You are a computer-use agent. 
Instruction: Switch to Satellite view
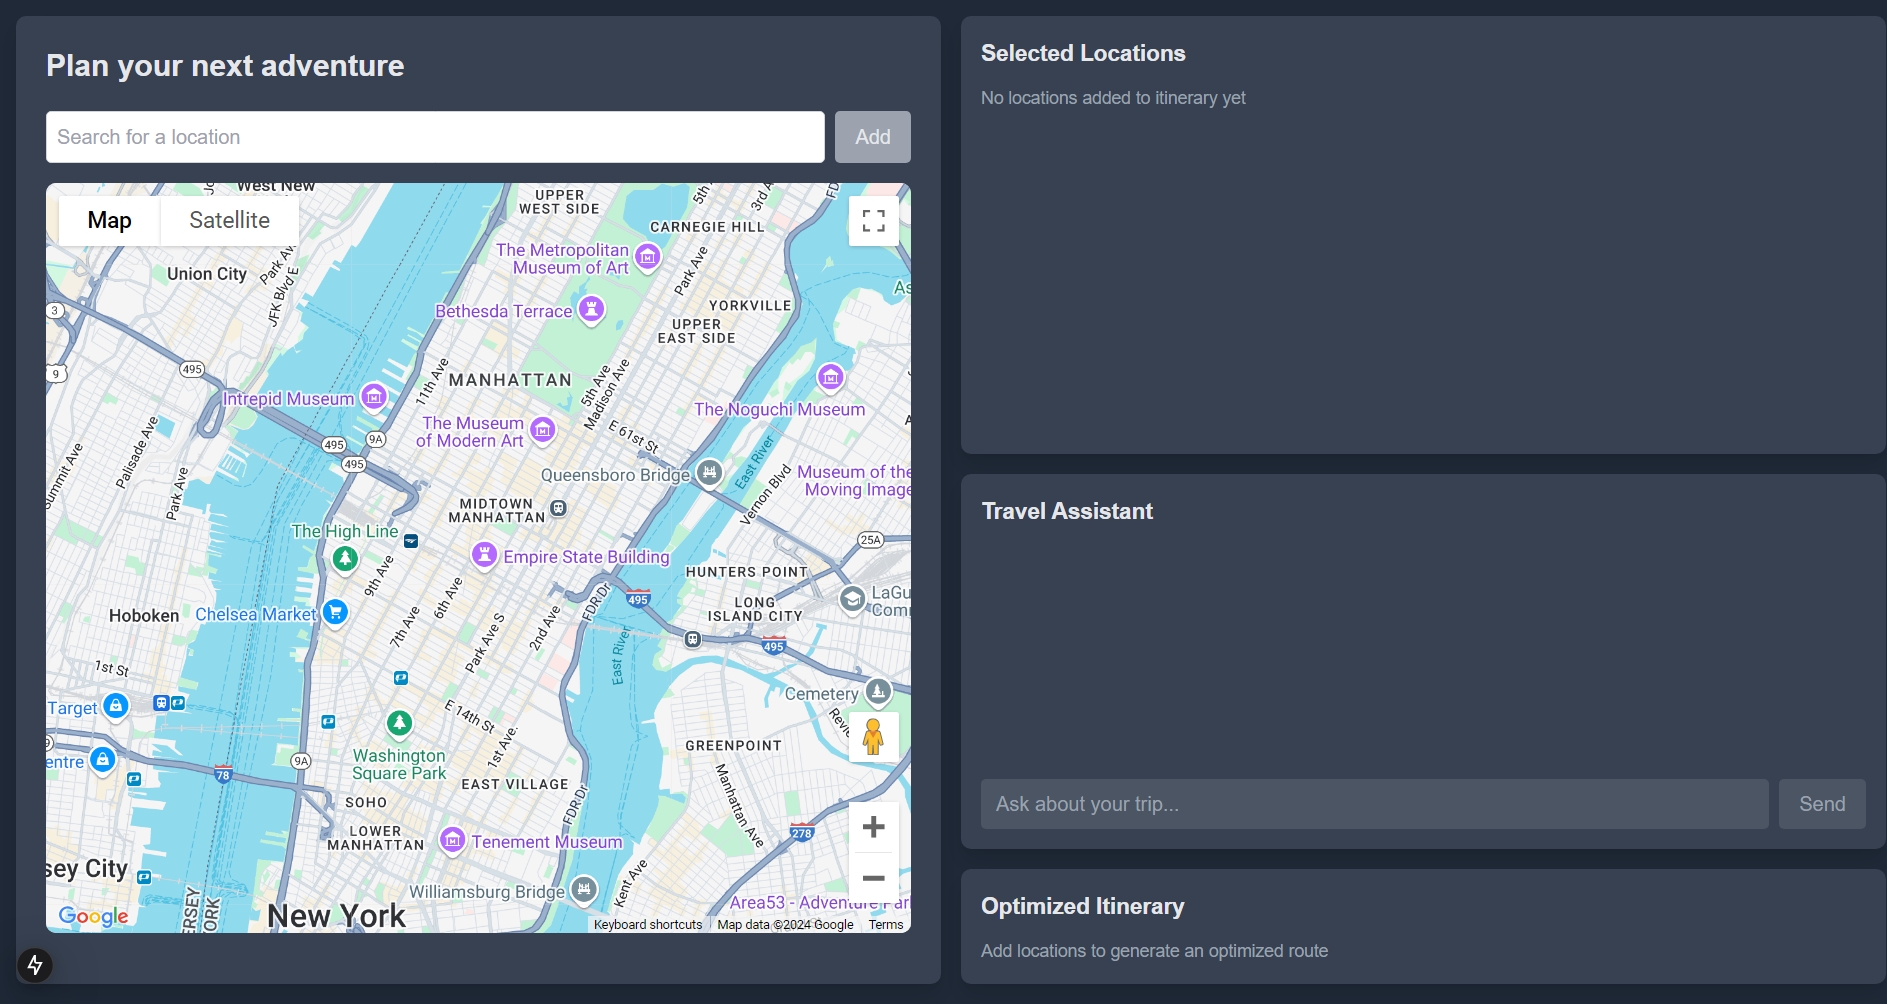click(x=230, y=220)
